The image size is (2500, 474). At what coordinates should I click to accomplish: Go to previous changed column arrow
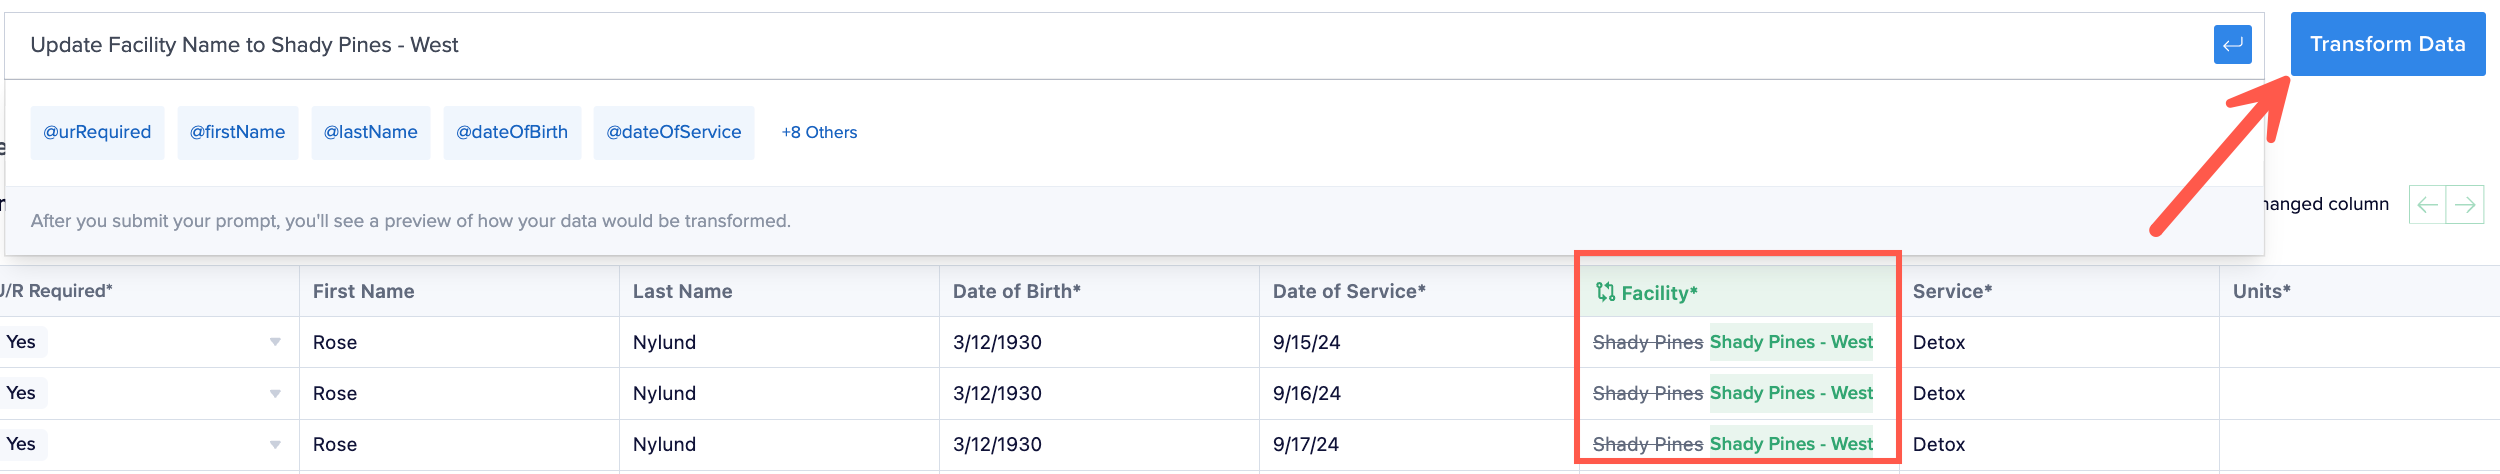click(2427, 204)
